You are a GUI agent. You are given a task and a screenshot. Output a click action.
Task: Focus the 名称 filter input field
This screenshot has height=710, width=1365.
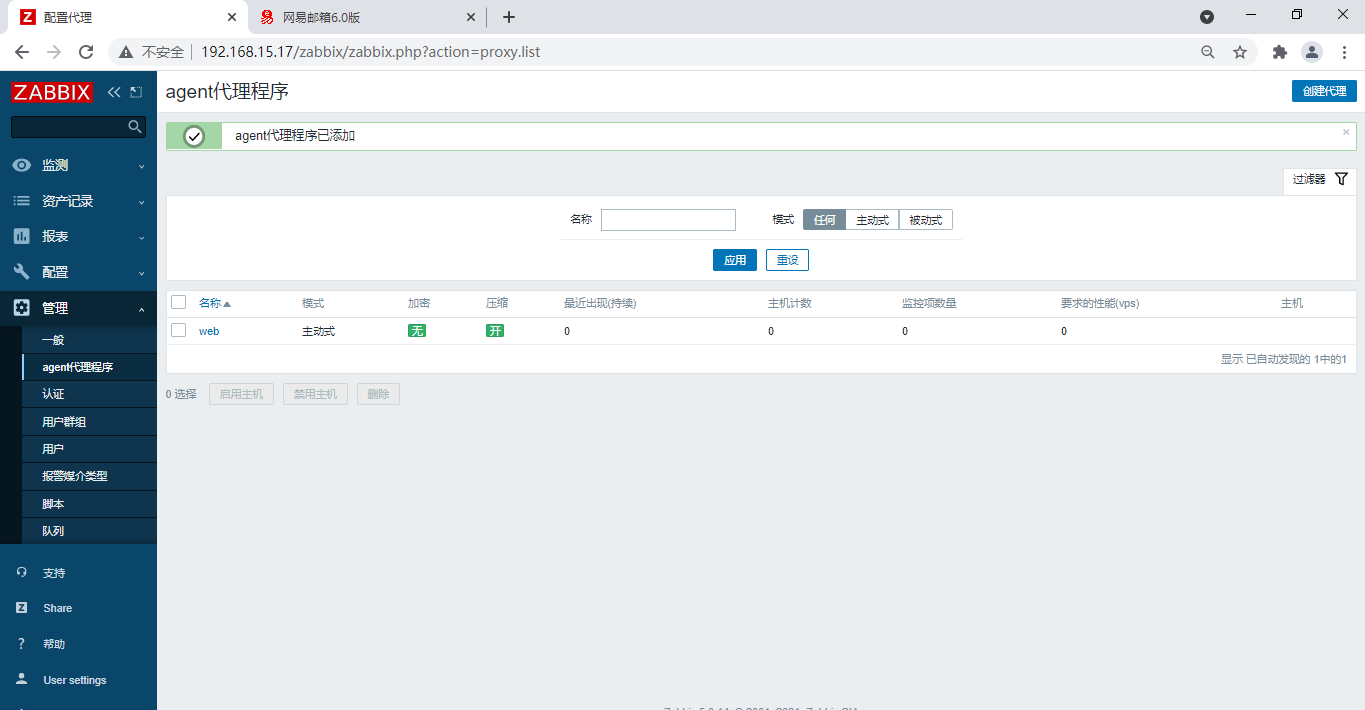[668, 220]
